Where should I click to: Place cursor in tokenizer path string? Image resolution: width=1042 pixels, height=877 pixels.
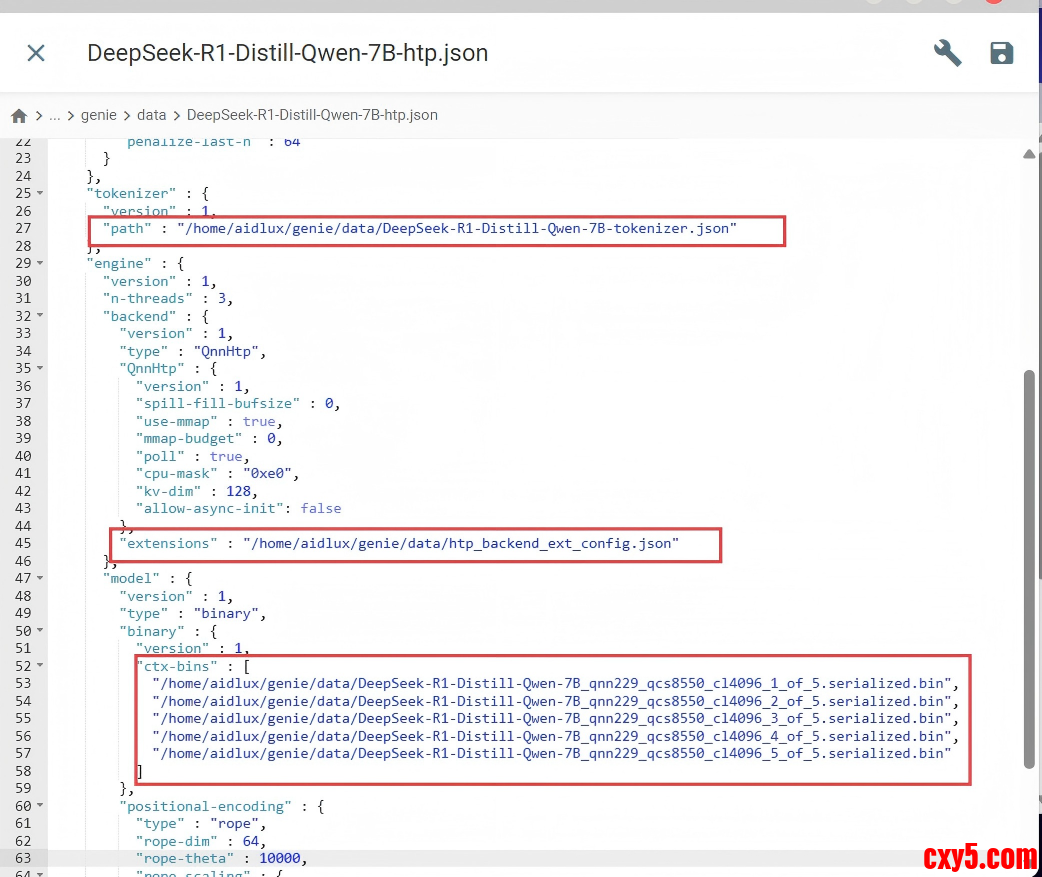click(456, 229)
